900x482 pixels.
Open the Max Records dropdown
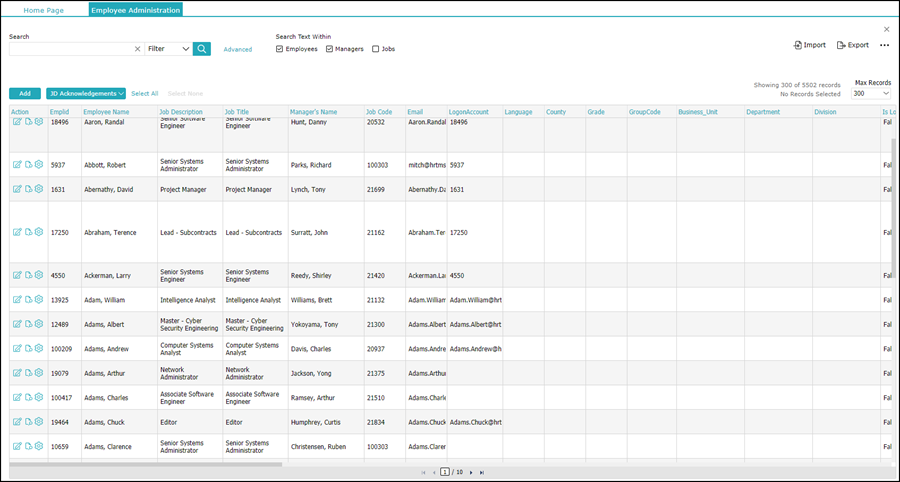[x=869, y=94]
